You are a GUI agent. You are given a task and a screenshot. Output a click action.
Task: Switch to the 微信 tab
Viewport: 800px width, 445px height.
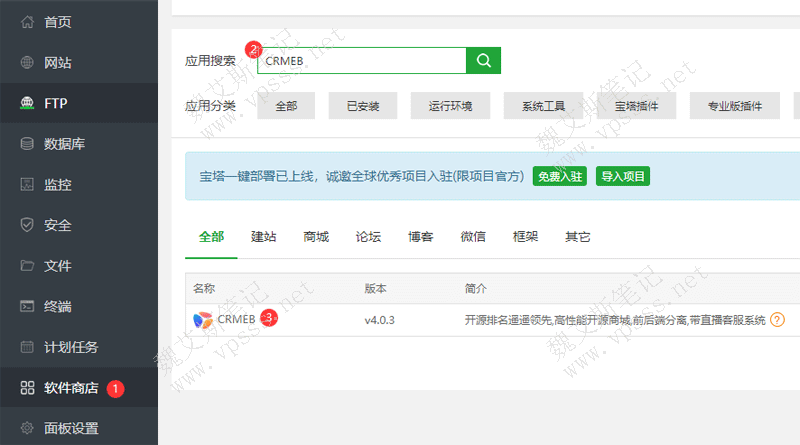[473, 237]
